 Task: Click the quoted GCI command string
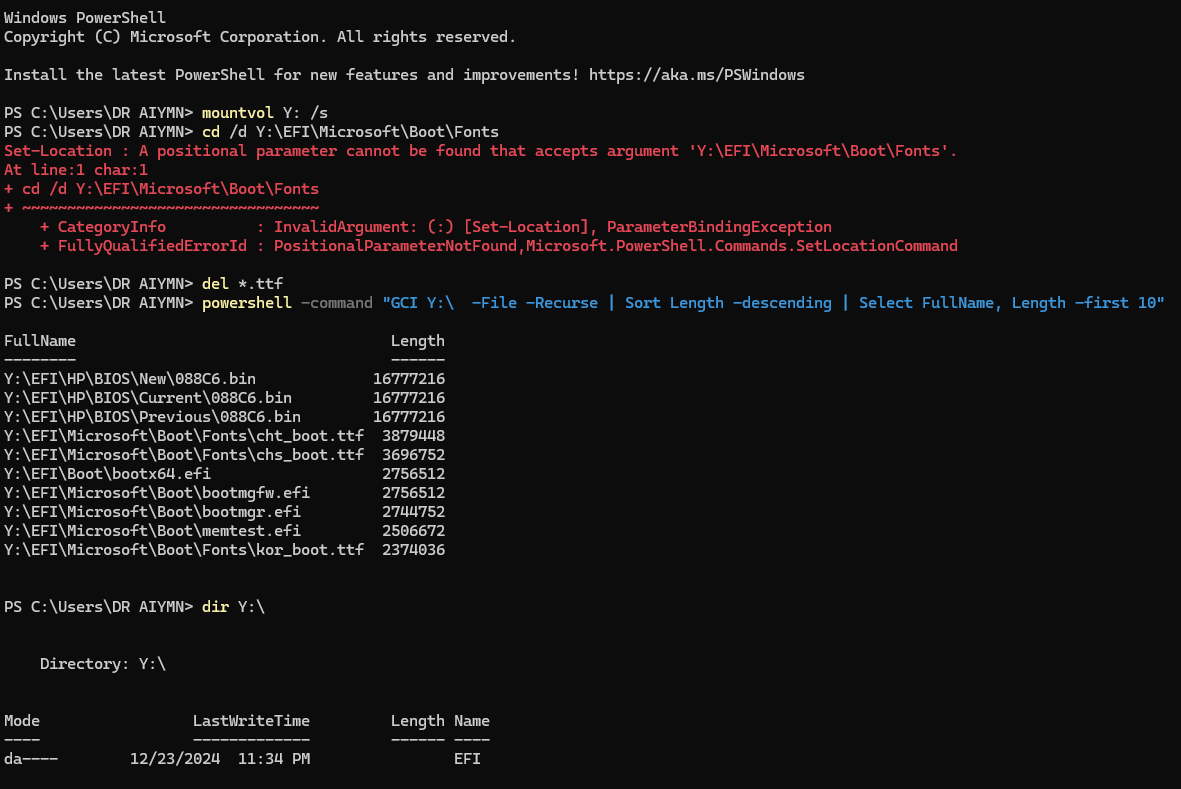774,303
